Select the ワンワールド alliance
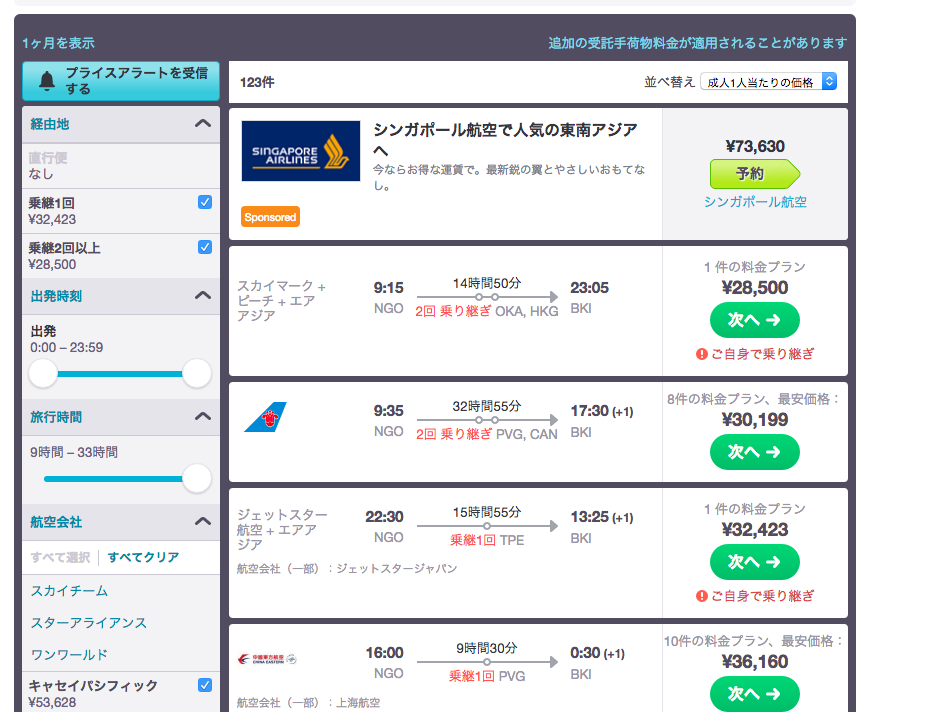The height and width of the screenshot is (712, 936). tap(69, 655)
